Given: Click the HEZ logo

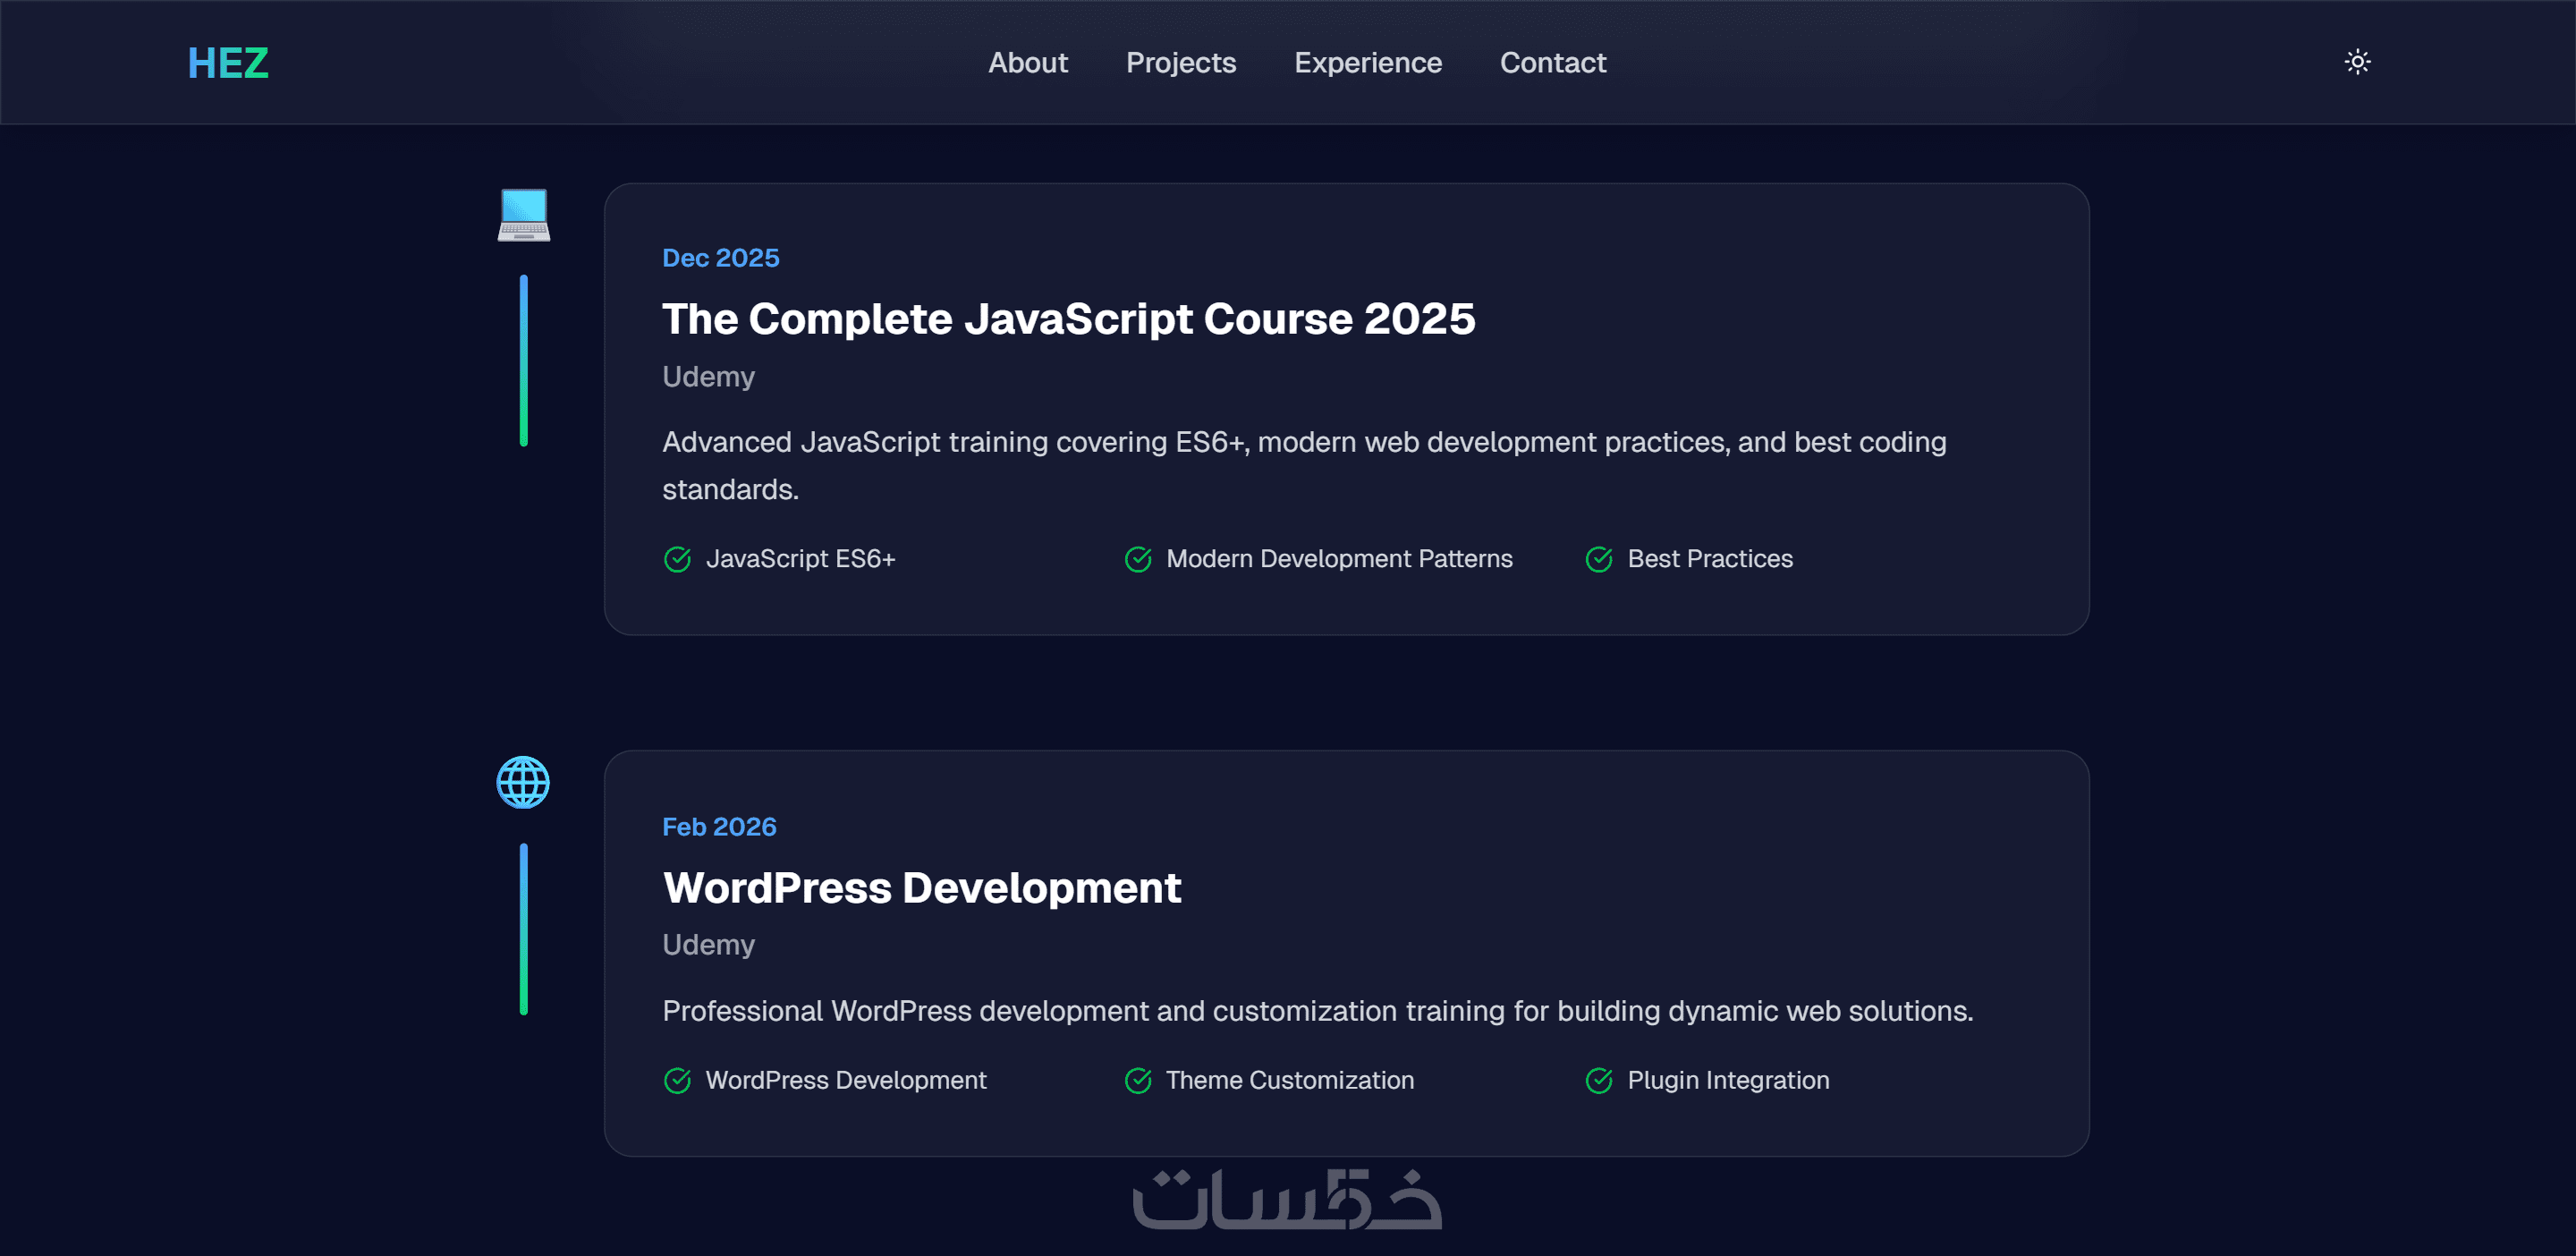Looking at the screenshot, I should coord(228,63).
